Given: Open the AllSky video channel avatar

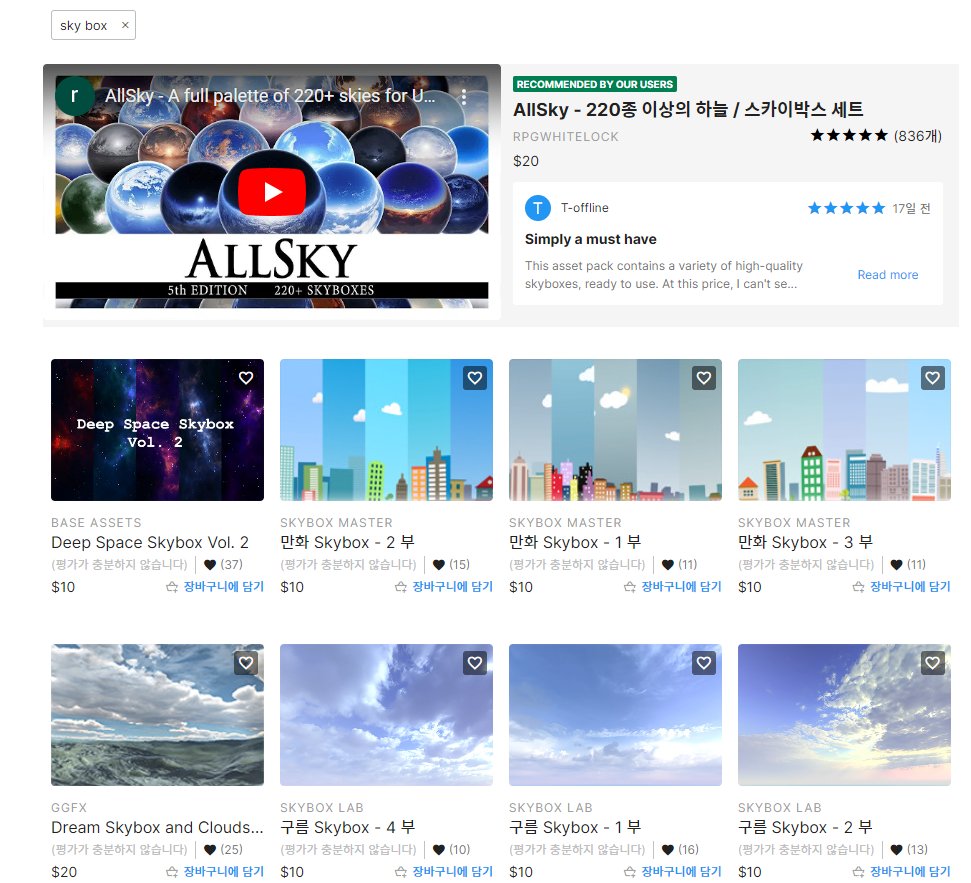Looking at the screenshot, I should pos(74,95).
